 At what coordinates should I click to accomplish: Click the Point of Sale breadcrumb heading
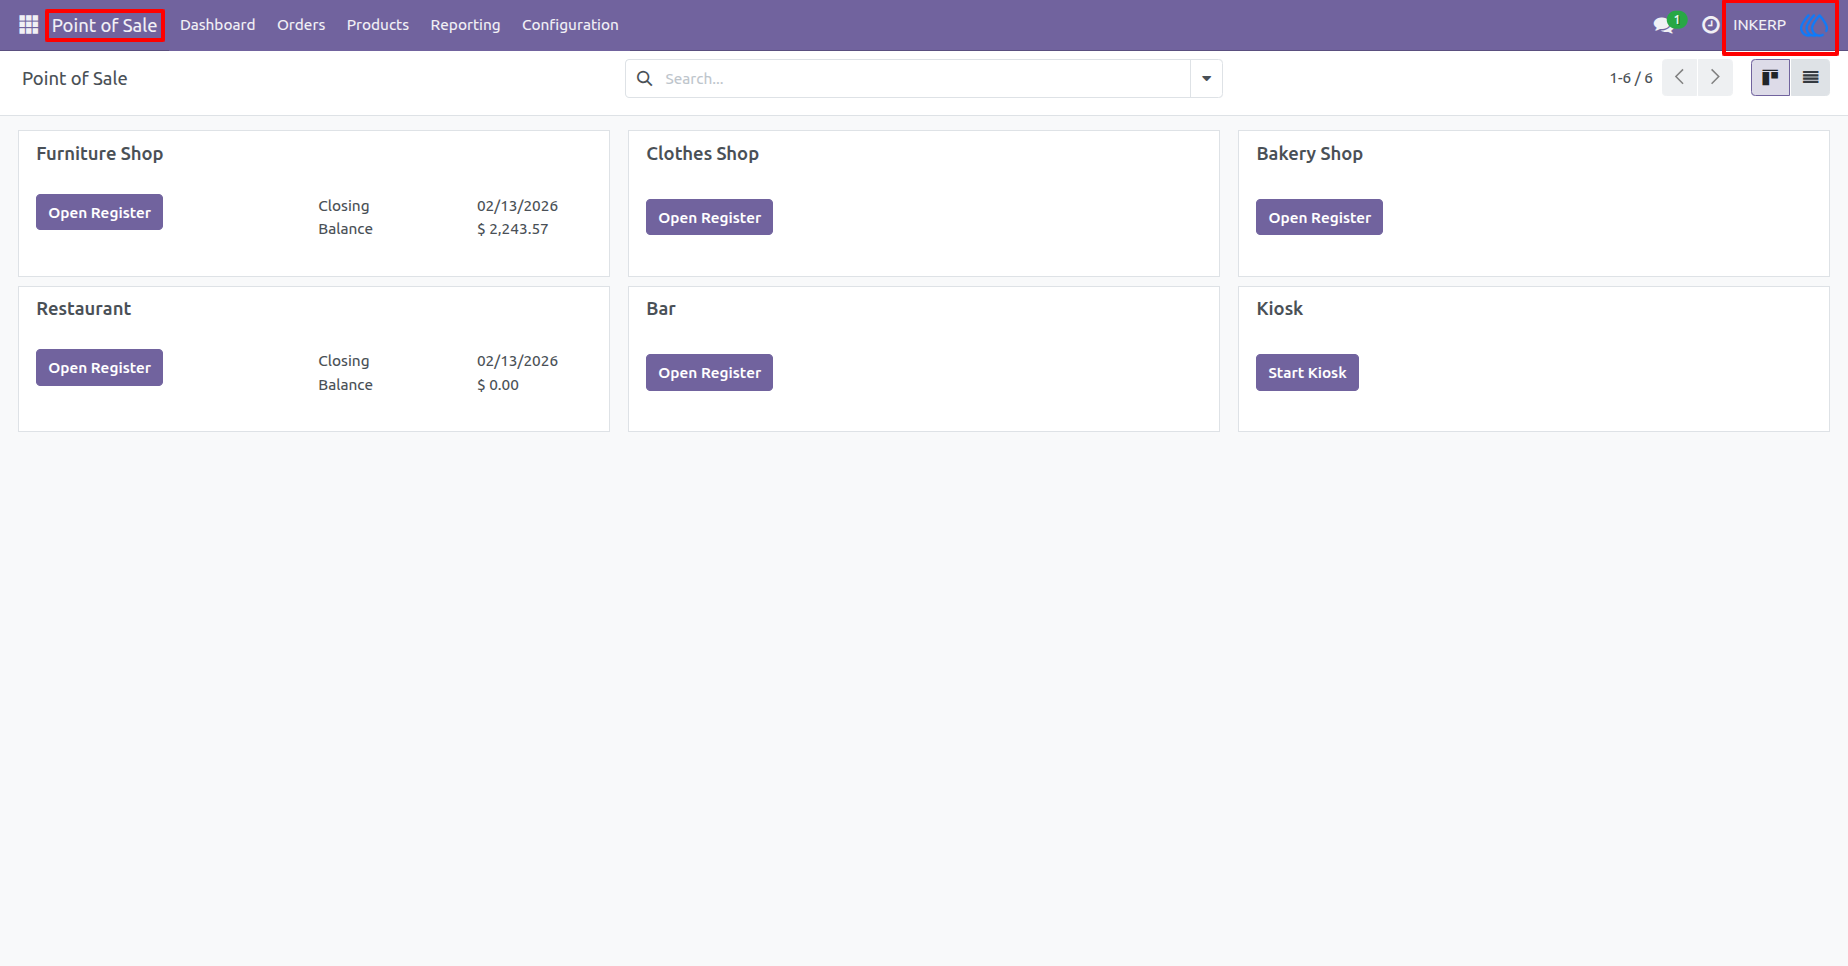click(x=75, y=78)
